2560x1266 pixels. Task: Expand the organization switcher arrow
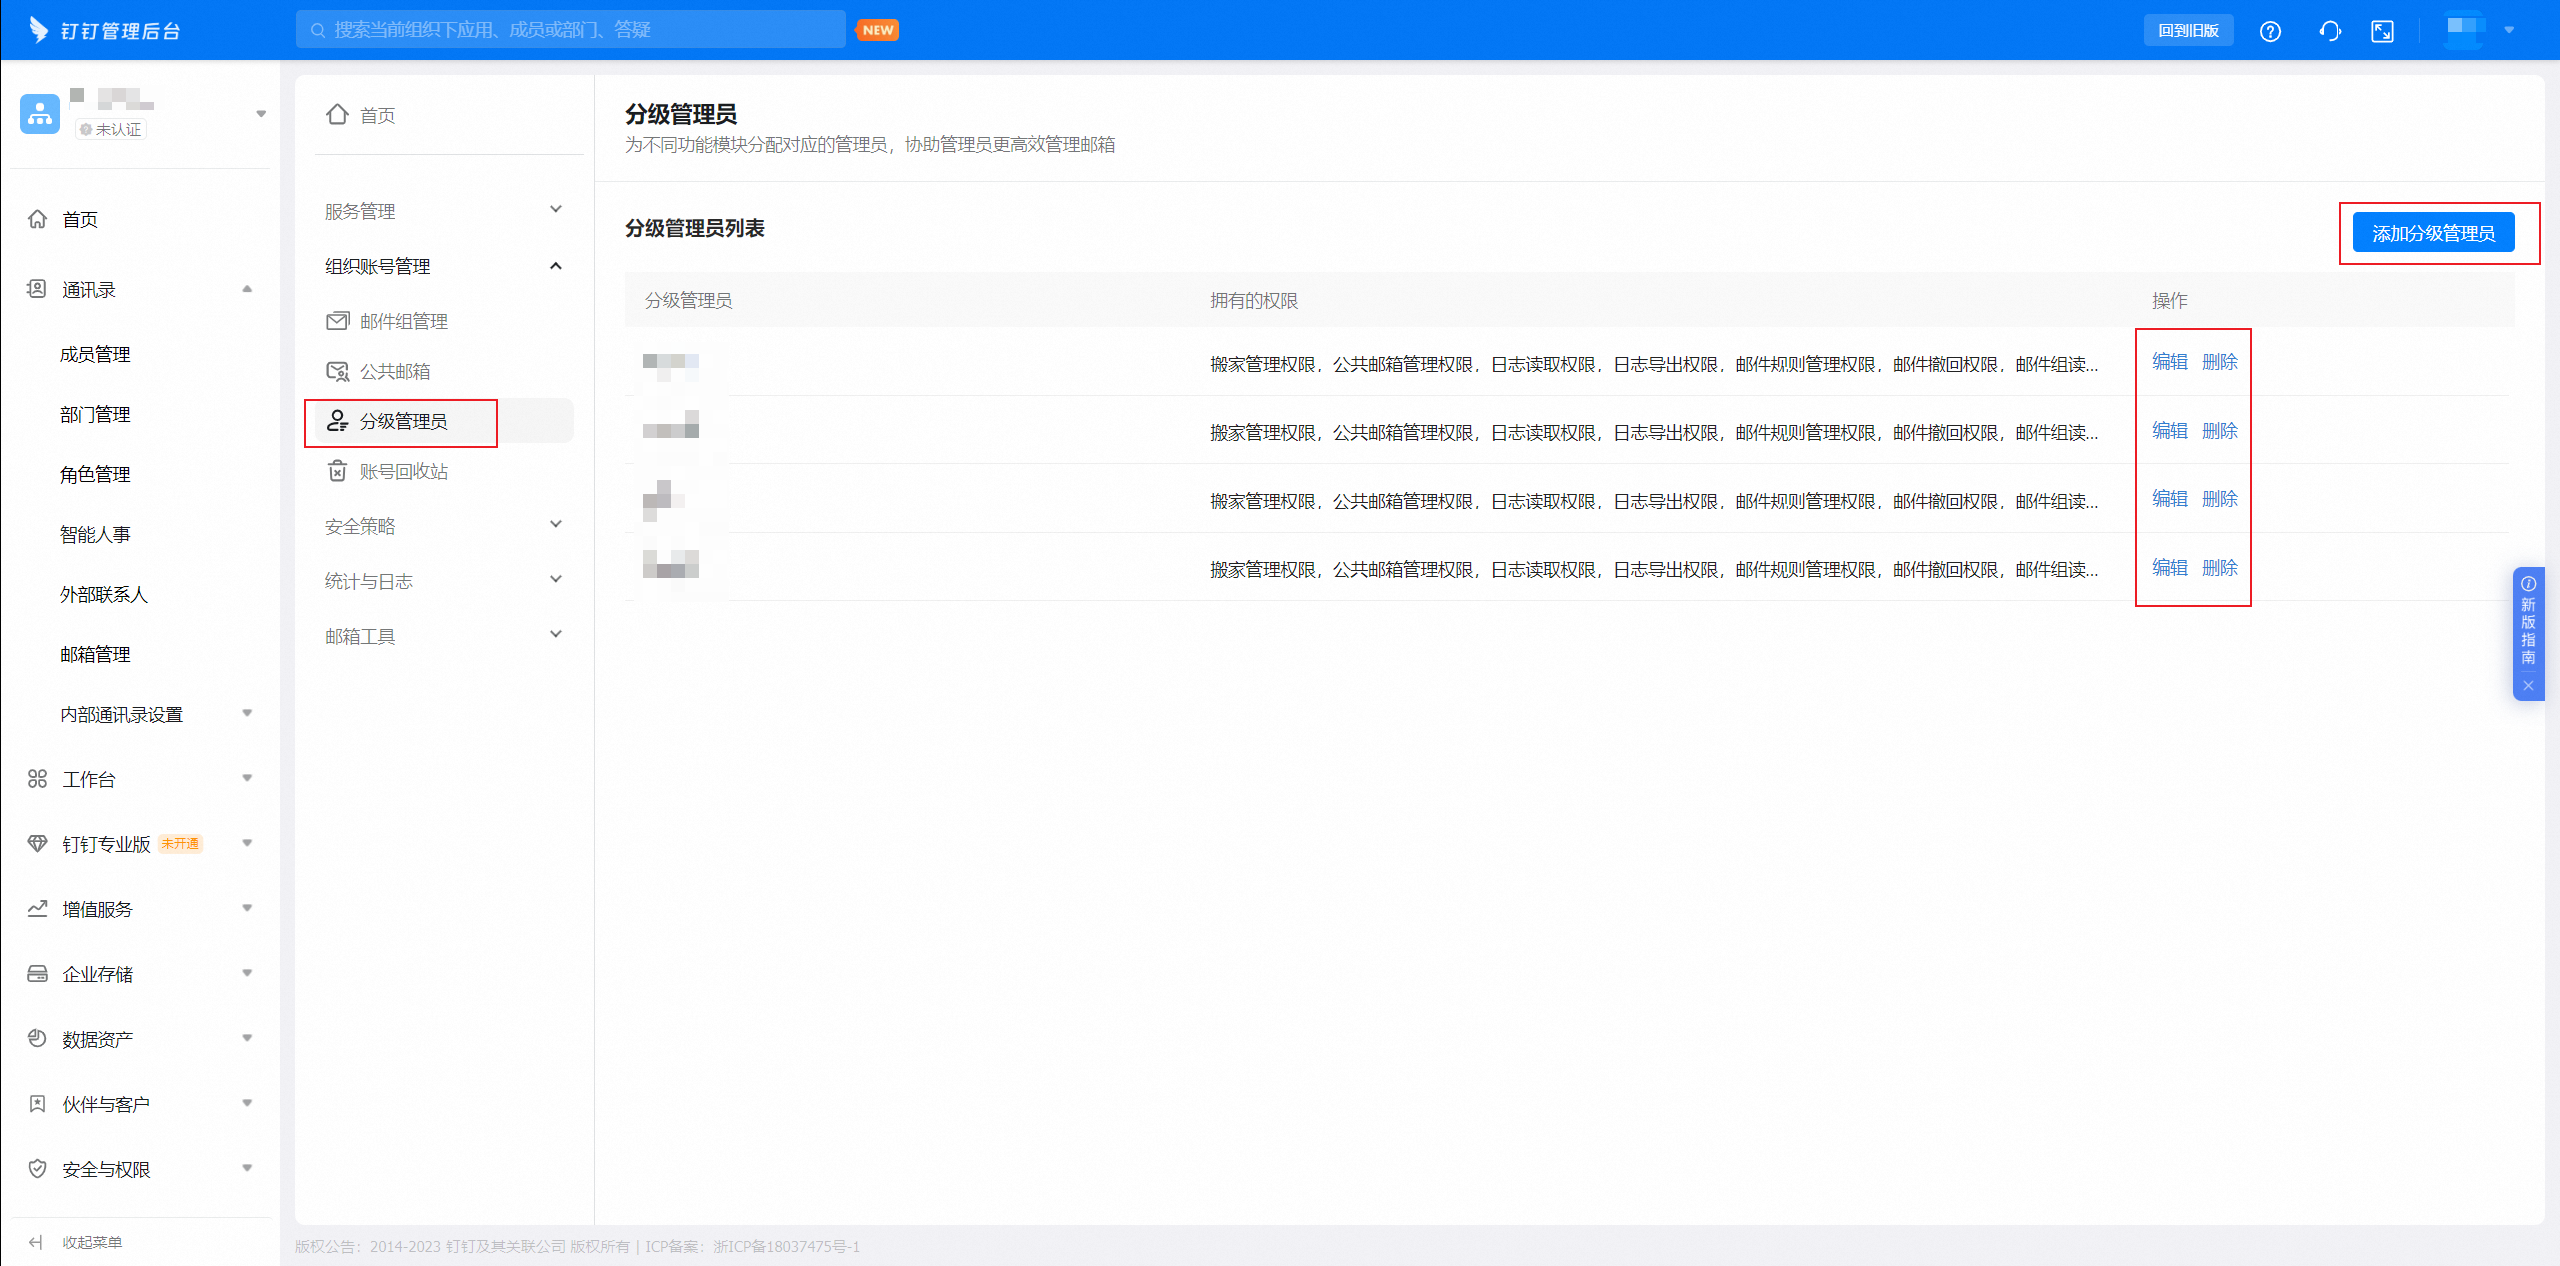pyautogui.click(x=261, y=114)
